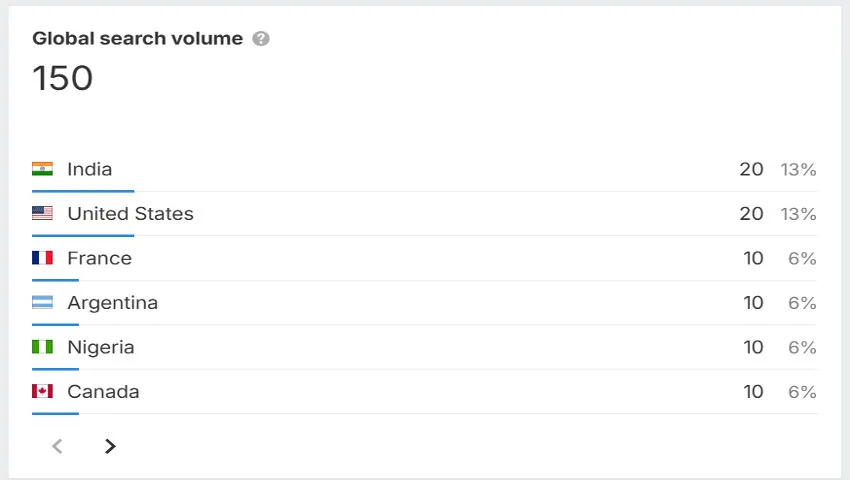Click the 150 global search volume number
The image size is (850, 480).
tap(62, 78)
